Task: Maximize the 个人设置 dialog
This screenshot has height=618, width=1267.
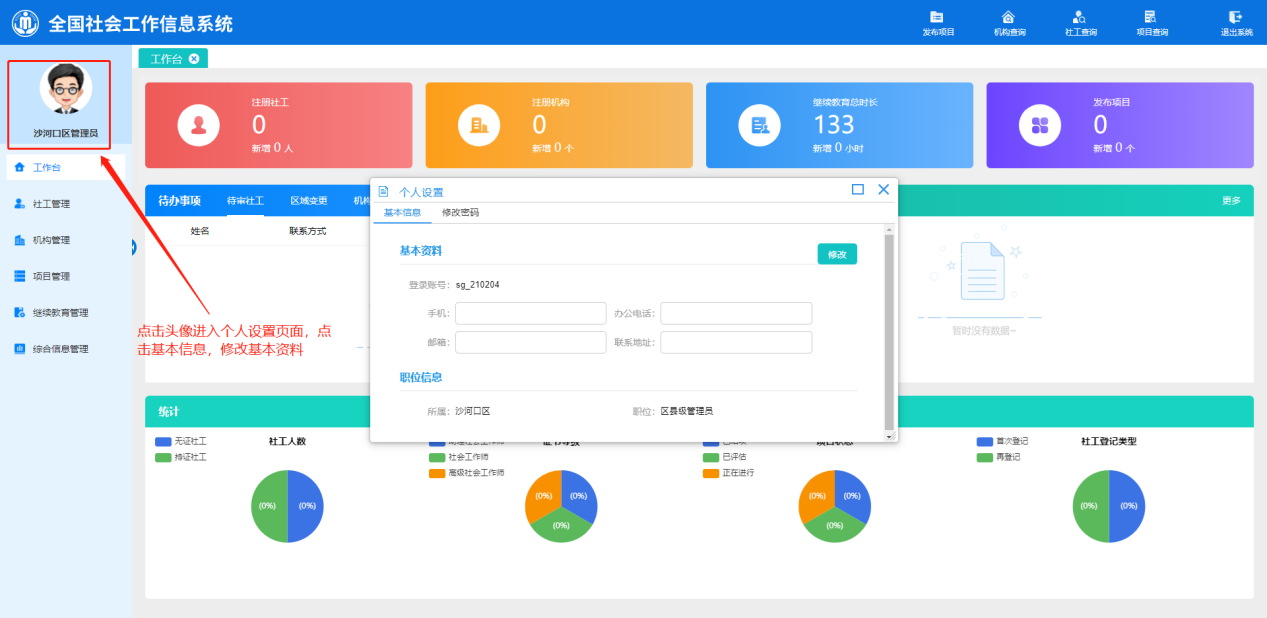Action: (858, 189)
